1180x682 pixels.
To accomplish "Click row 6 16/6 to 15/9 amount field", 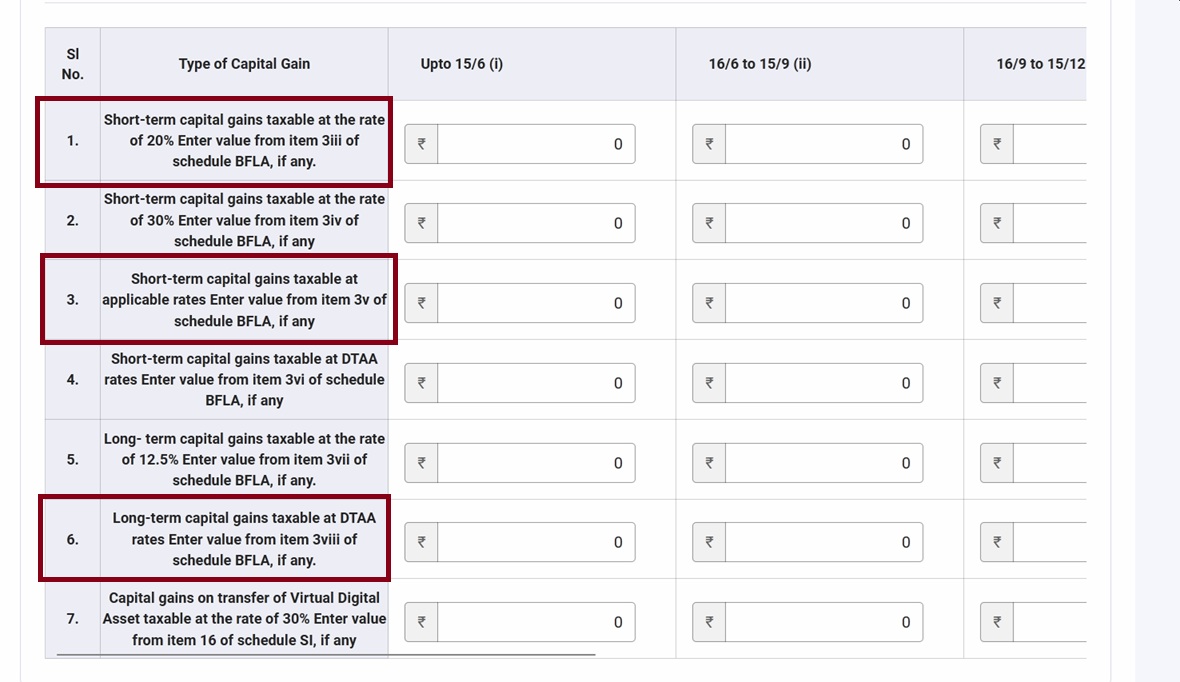I will coord(824,542).
